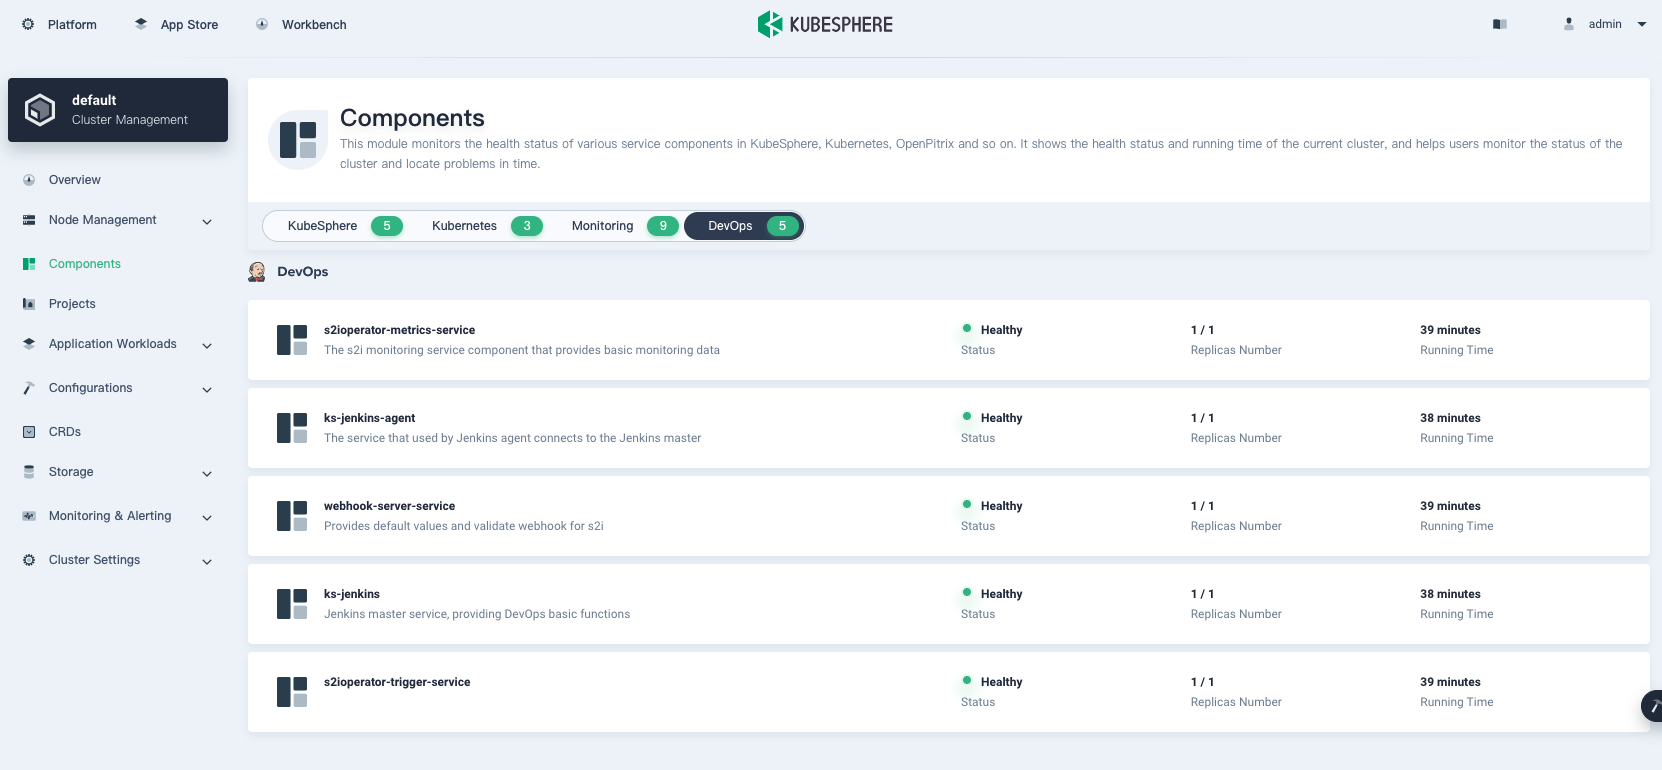Expand the Cluster Settings section

[x=207, y=561]
